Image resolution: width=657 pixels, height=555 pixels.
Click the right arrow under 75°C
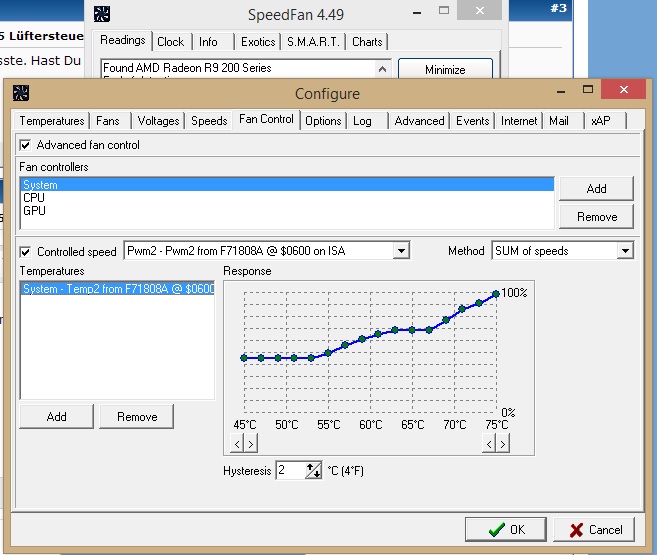tap(503, 444)
